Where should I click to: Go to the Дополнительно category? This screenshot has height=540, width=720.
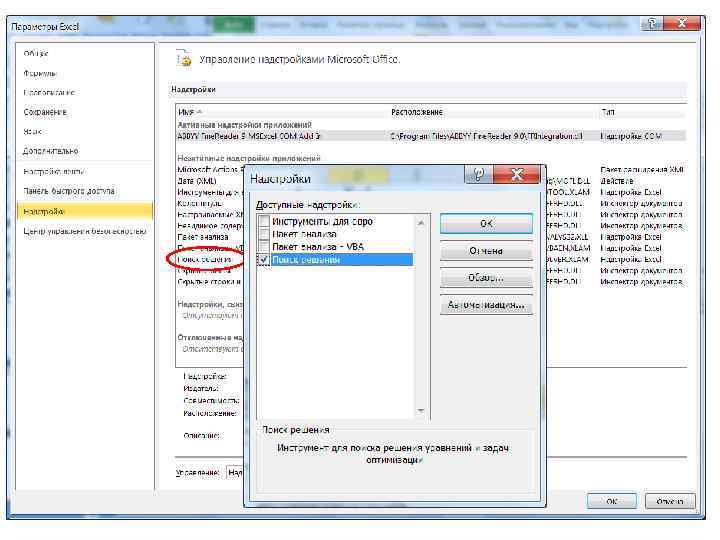[51, 151]
